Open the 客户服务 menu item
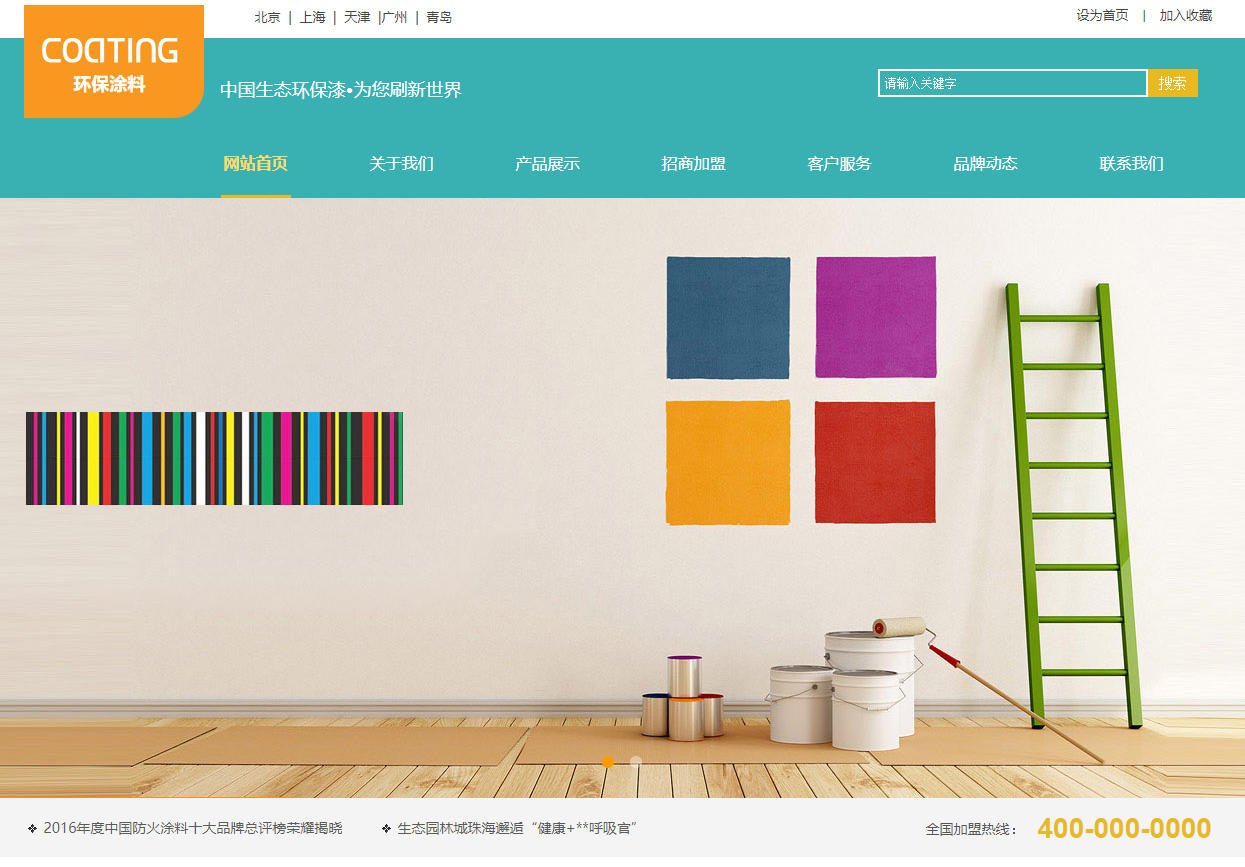The width and height of the screenshot is (1245, 867). pyautogui.click(x=840, y=164)
